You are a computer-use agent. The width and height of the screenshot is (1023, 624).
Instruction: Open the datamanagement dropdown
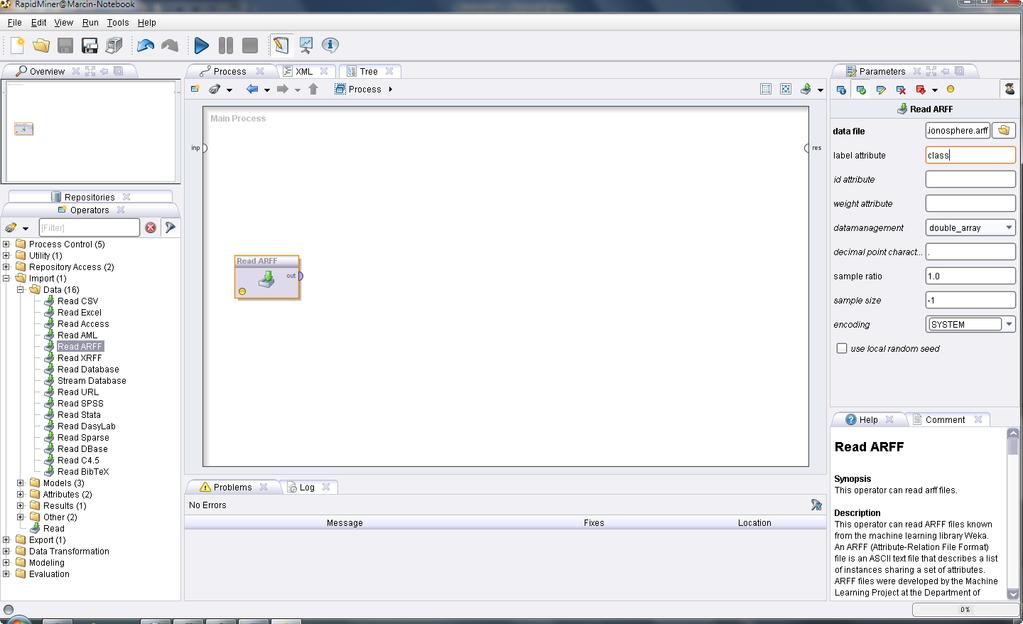point(1009,228)
